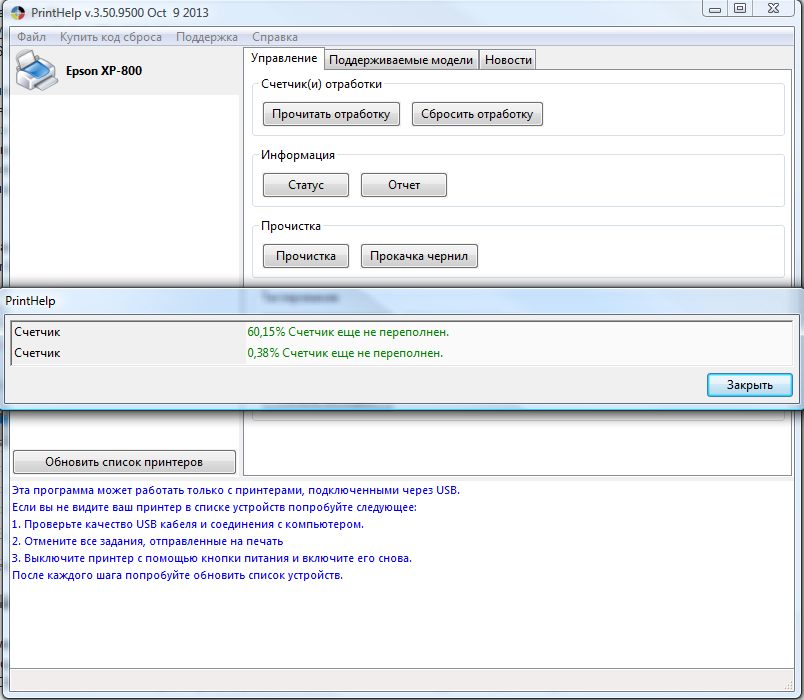Screen dimensions: 804x700
Task: Click the resize grip in status bar
Action: pyautogui.click(x=789, y=686)
